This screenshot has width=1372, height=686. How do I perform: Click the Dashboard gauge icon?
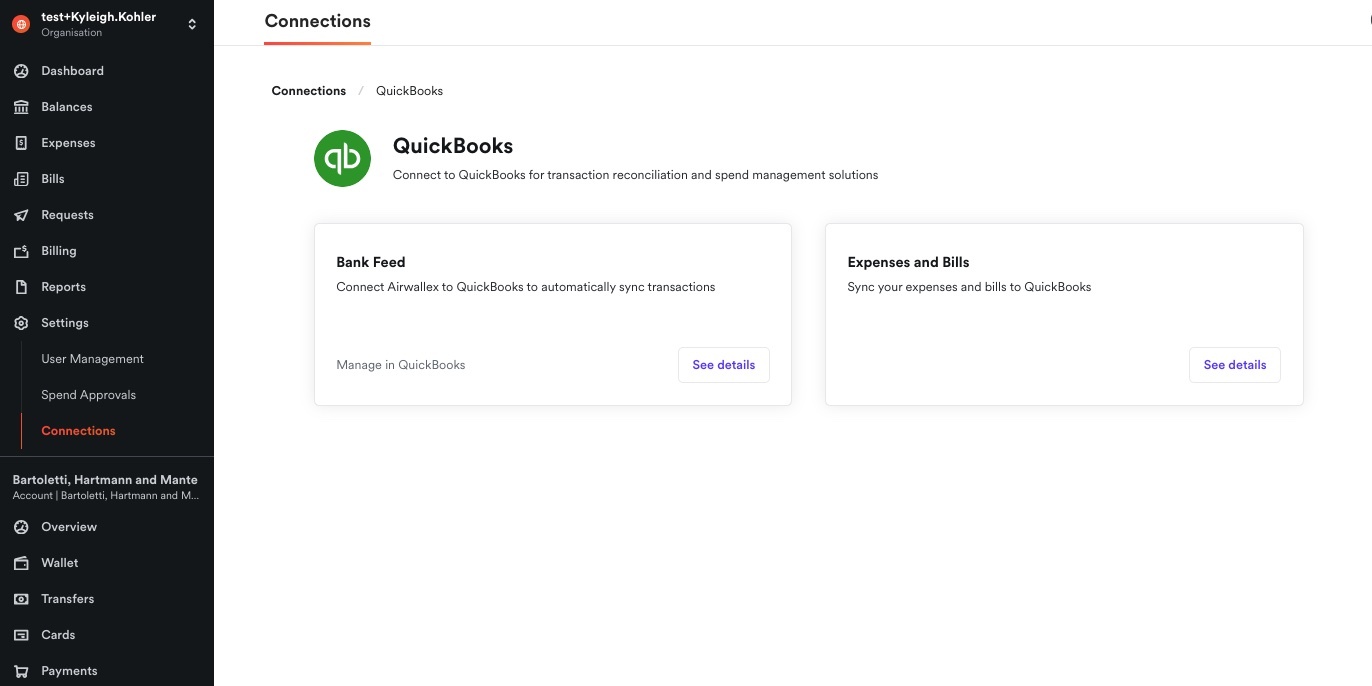pos(21,71)
